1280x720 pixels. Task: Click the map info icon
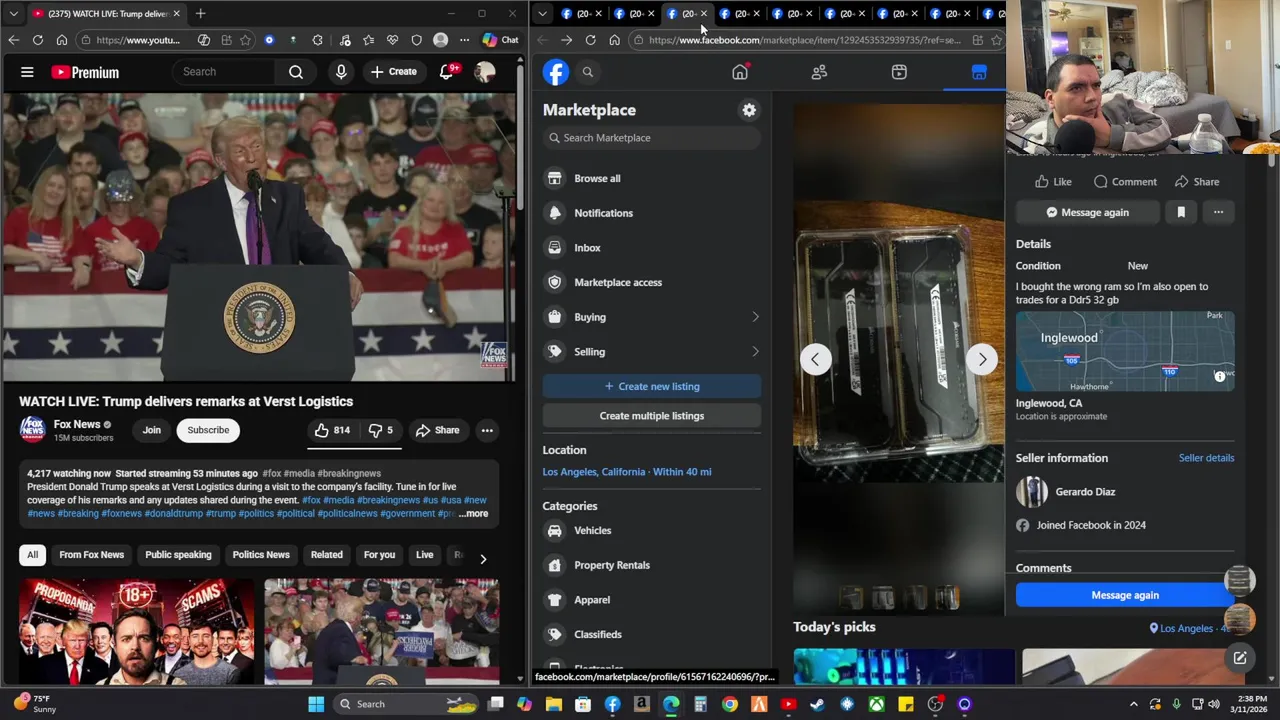click(x=1220, y=376)
